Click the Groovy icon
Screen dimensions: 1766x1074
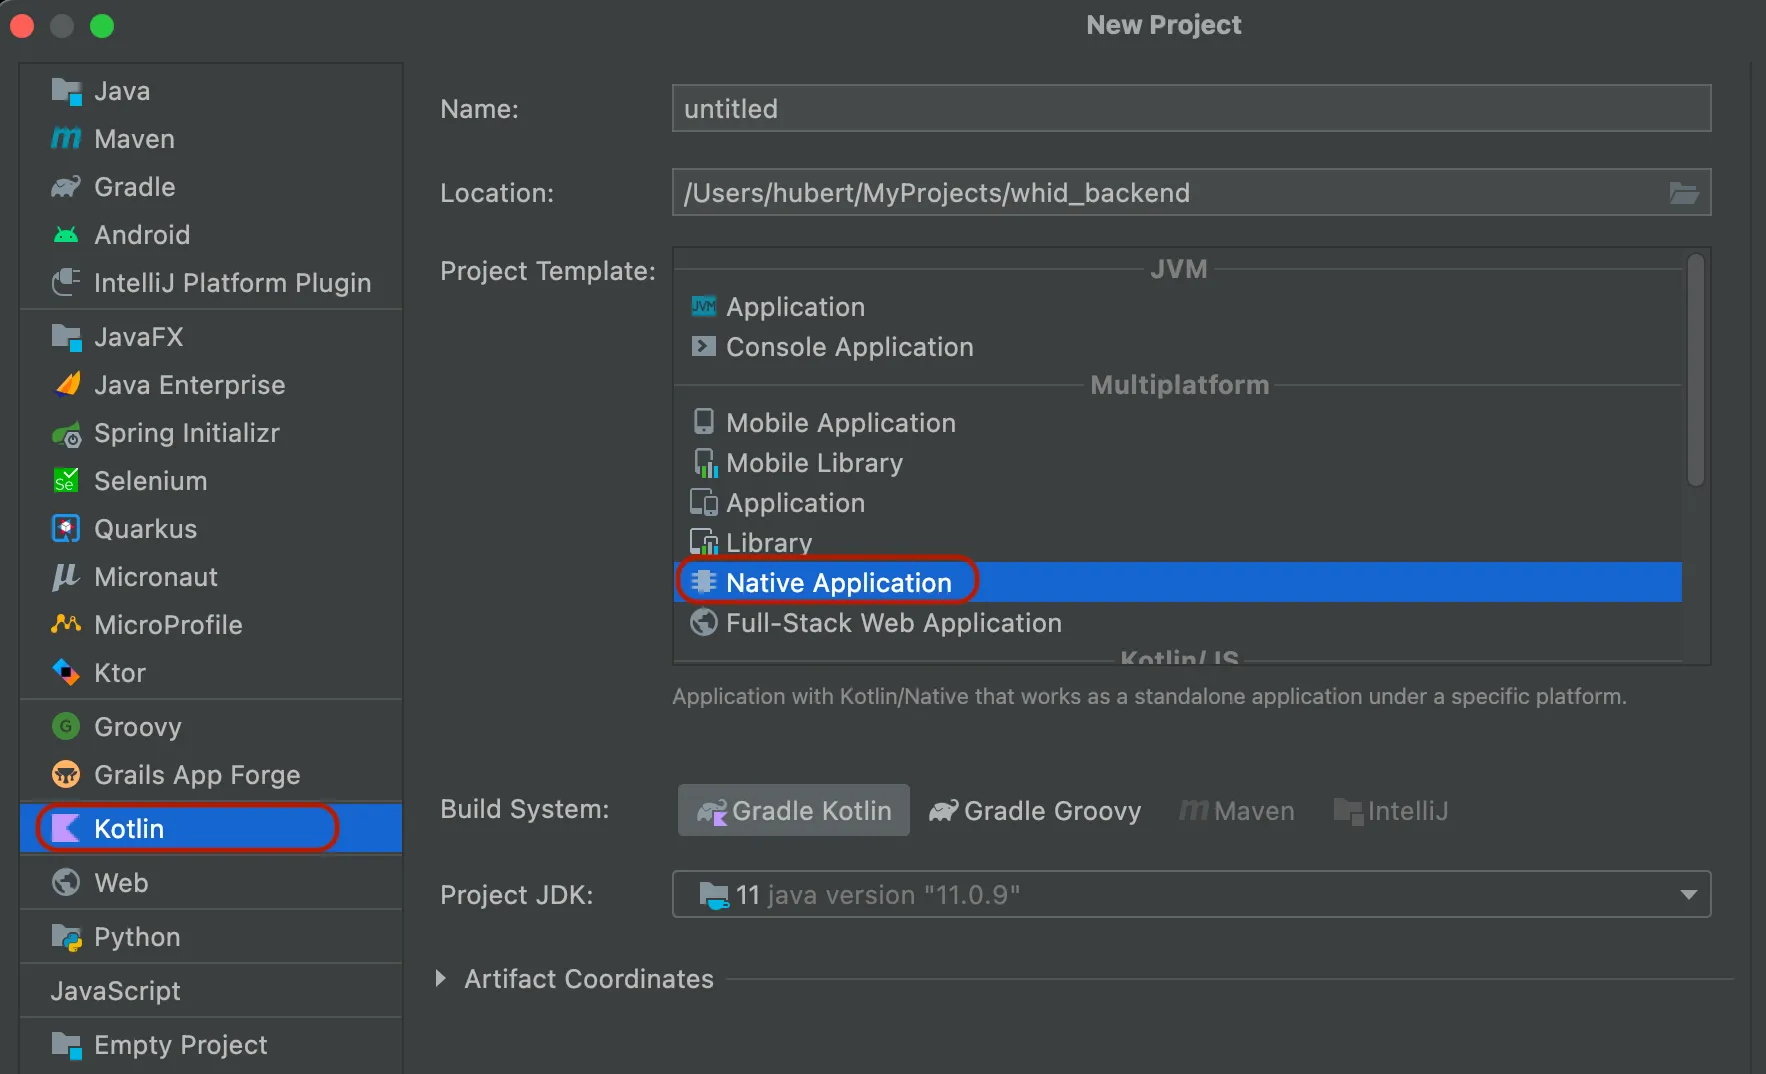[x=66, y=727]
